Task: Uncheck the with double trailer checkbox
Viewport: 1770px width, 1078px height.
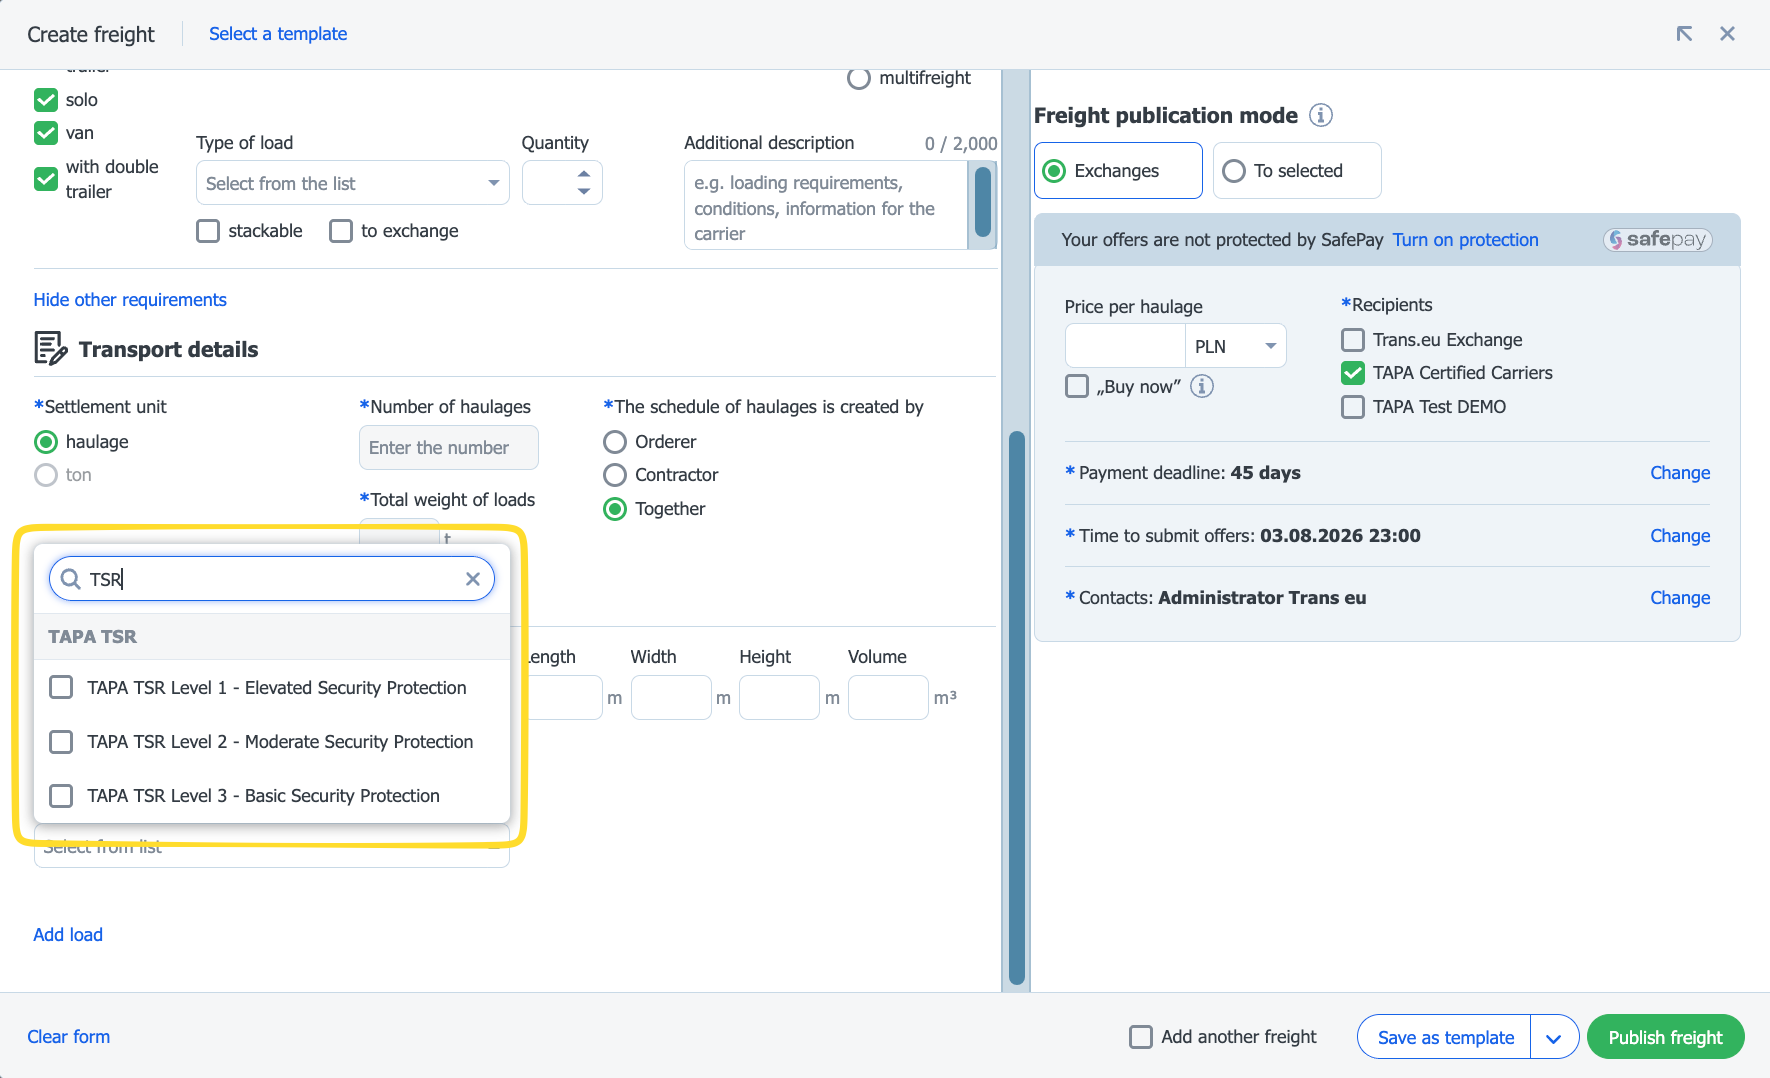Action: tap(46, 179)
